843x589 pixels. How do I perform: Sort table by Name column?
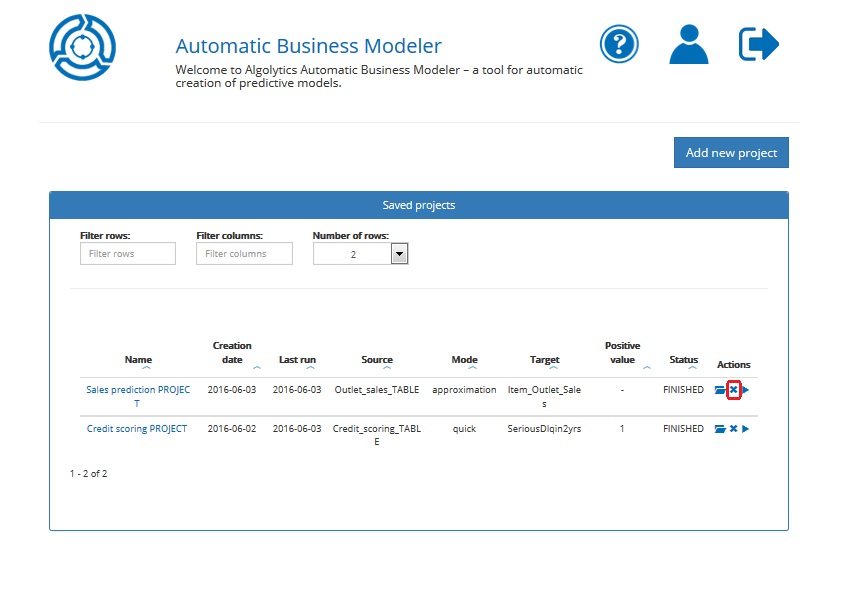pos(138,360)
